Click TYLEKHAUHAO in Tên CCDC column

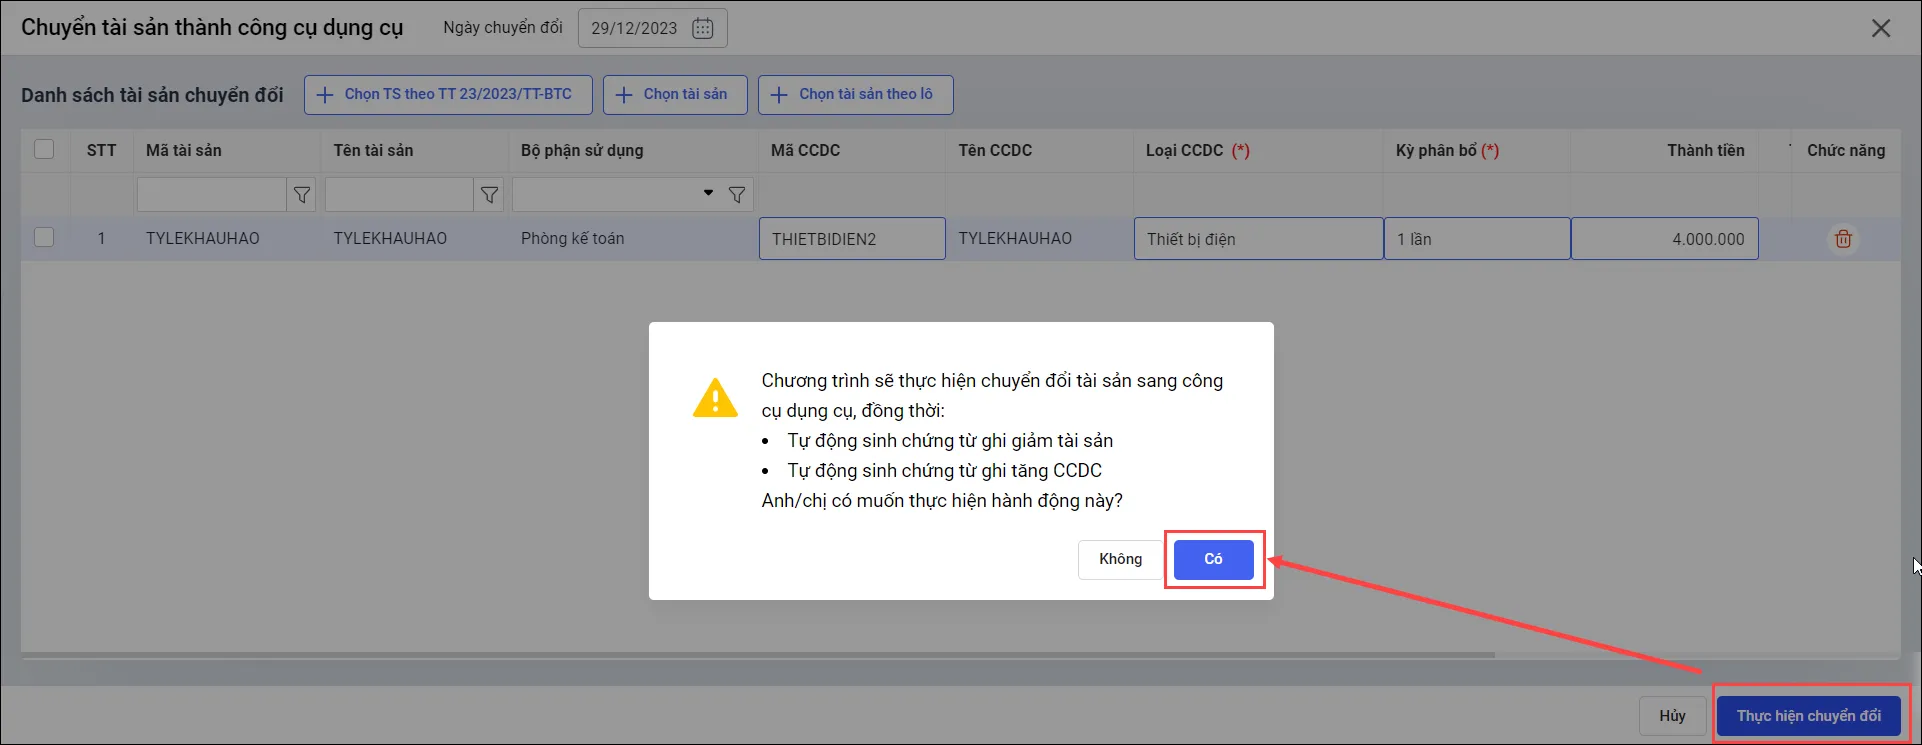(1015, 239)
